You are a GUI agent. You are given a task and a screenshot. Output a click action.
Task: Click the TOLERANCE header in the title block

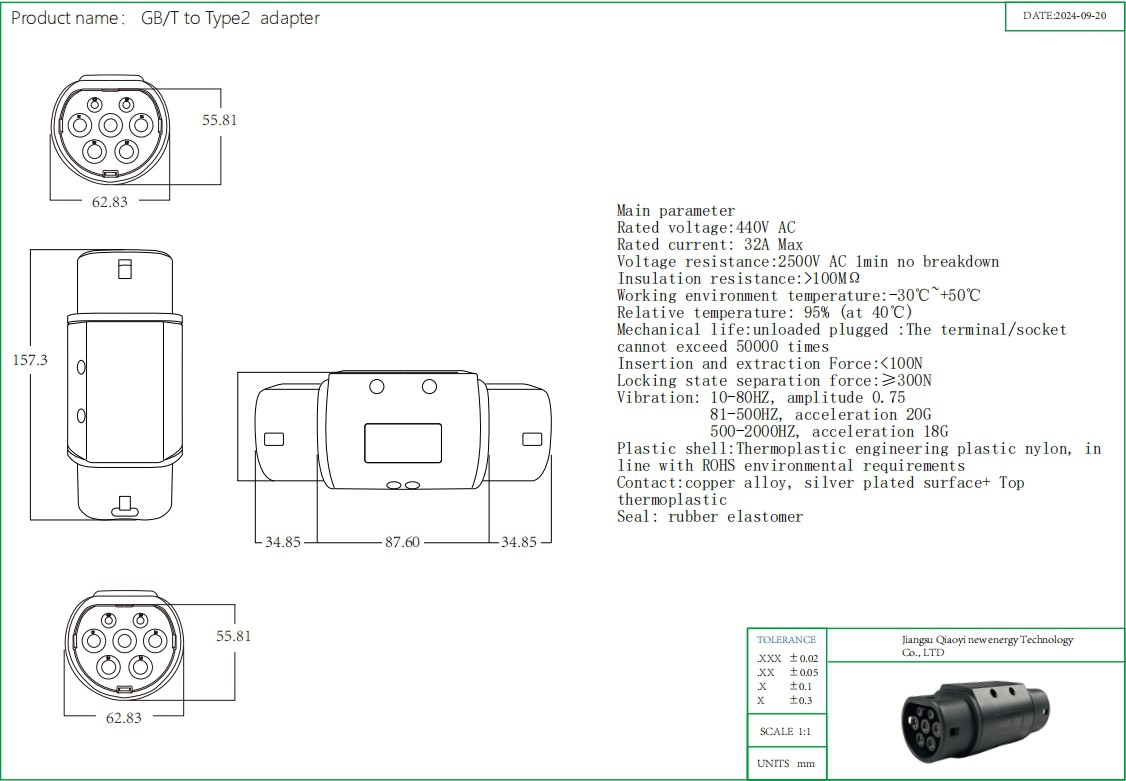[x=786, y=640]
